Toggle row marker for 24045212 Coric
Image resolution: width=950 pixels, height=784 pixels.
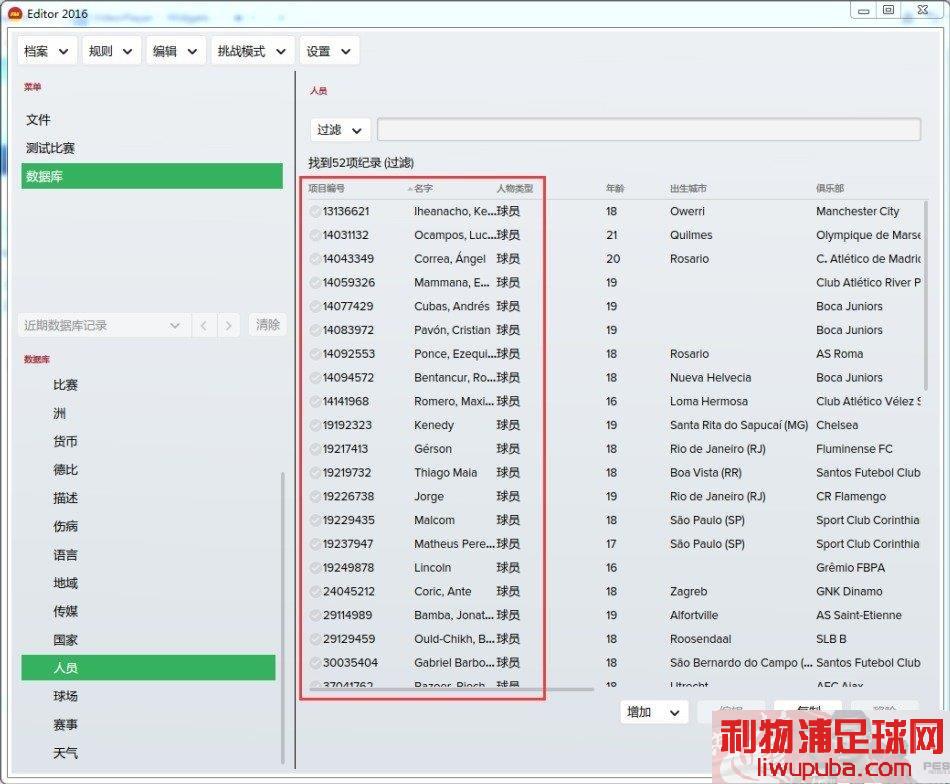click(314, 591)
